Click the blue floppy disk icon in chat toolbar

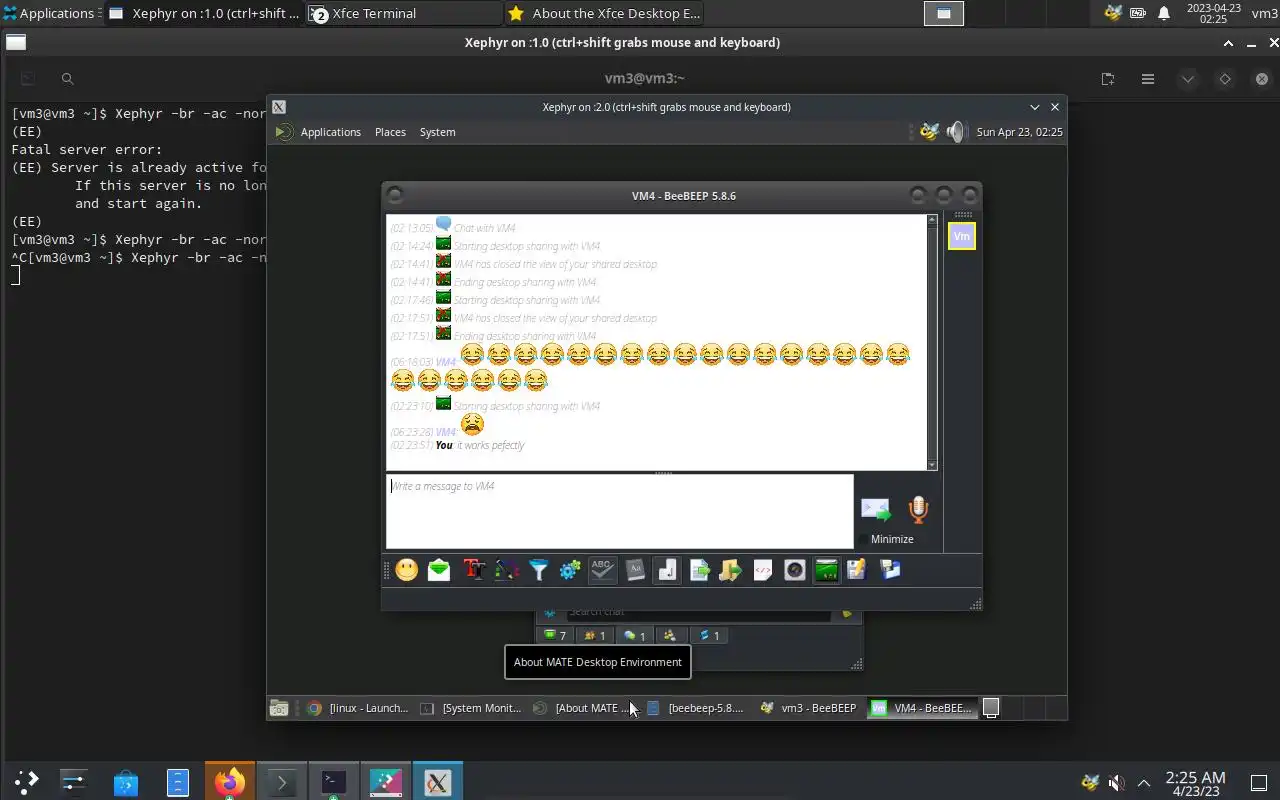(890, 570)
